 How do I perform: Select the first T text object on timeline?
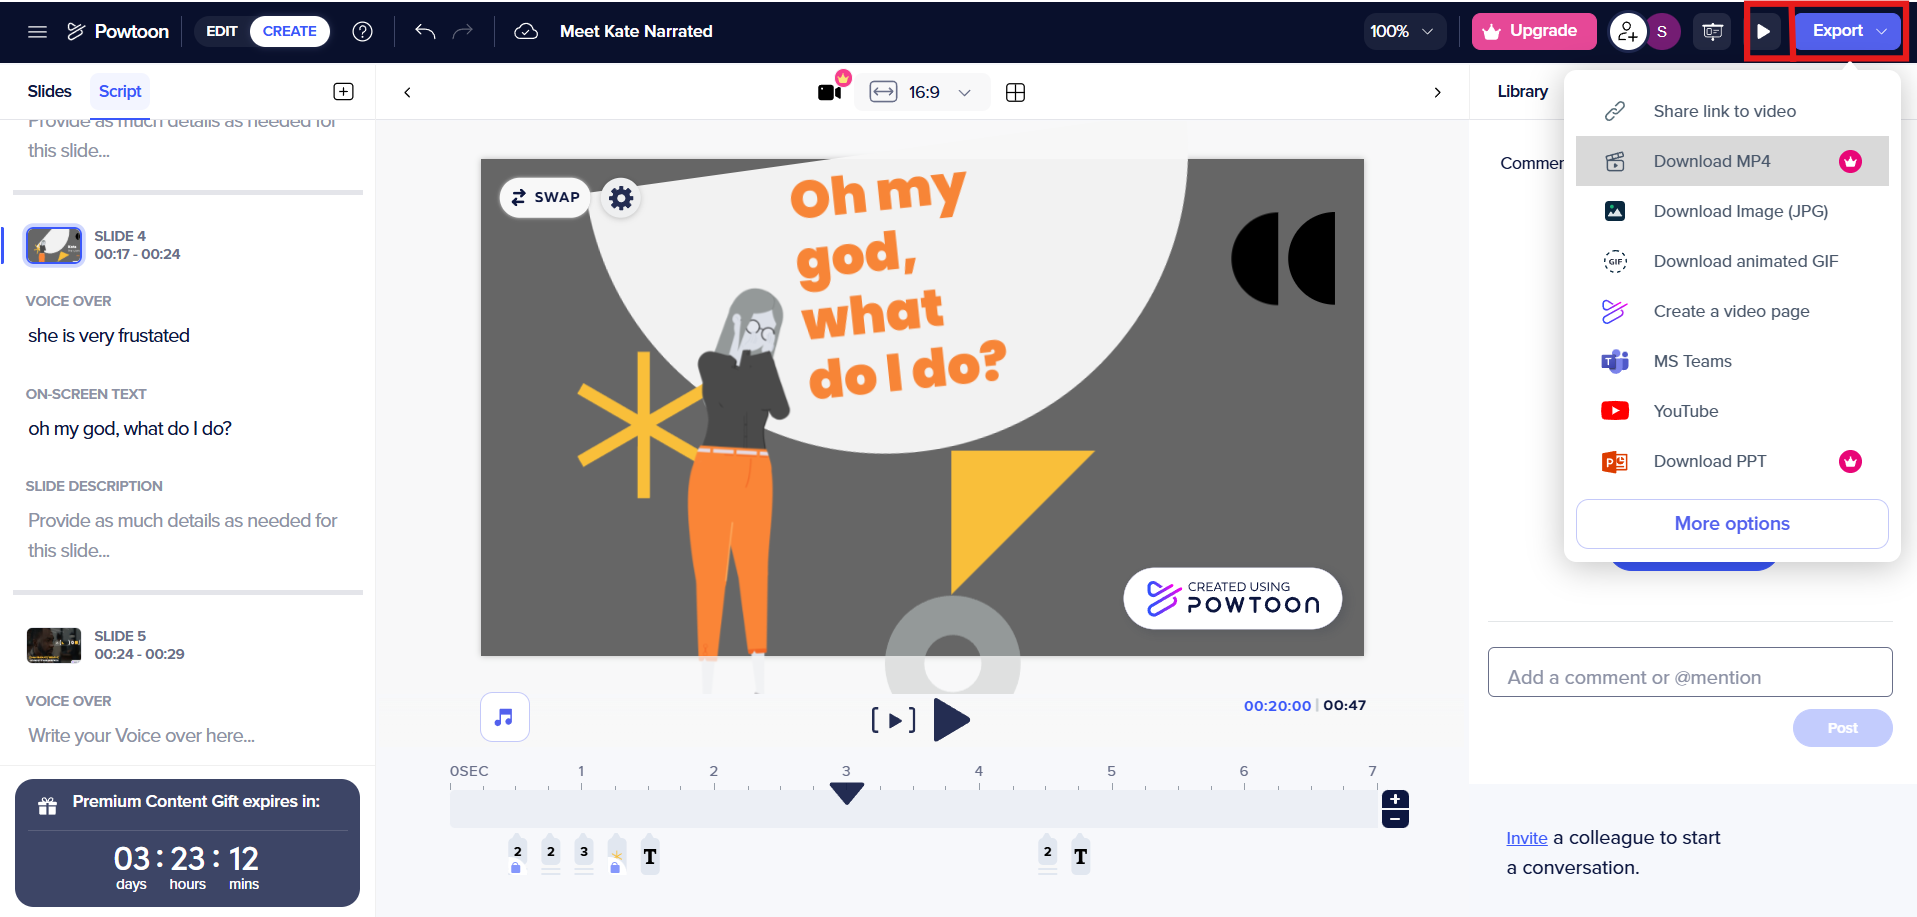650,856
